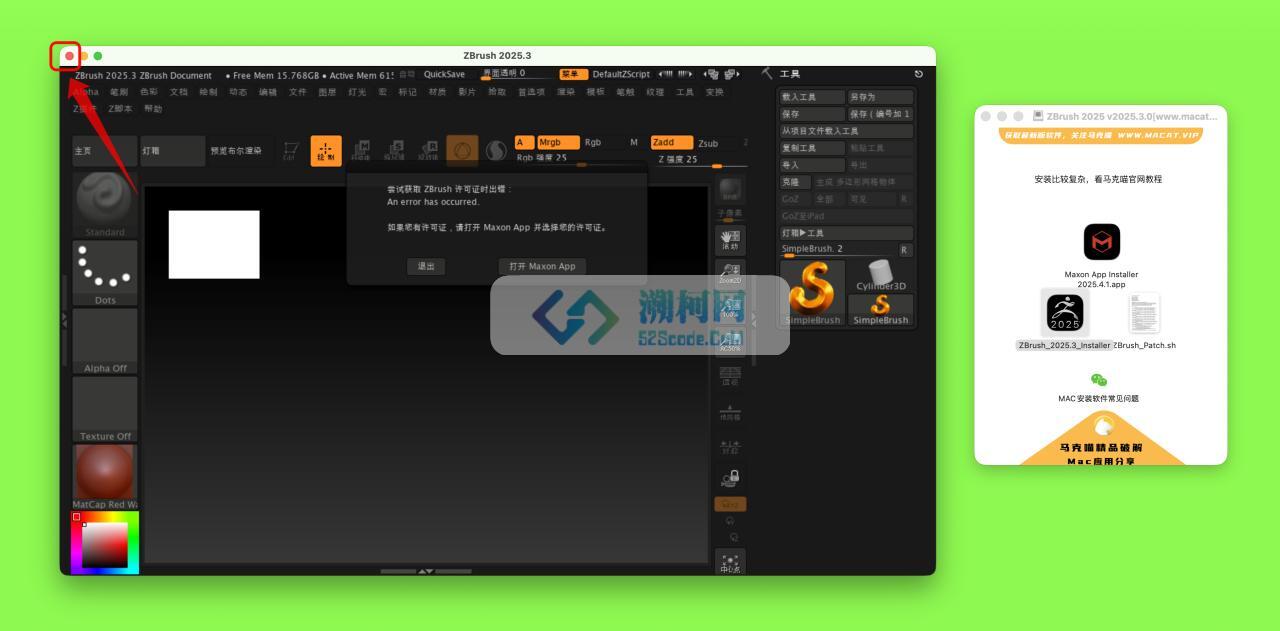Open the Standard brush thumbnail
The width and height of the screenshot is (1280, 631).
click(105, 204)
